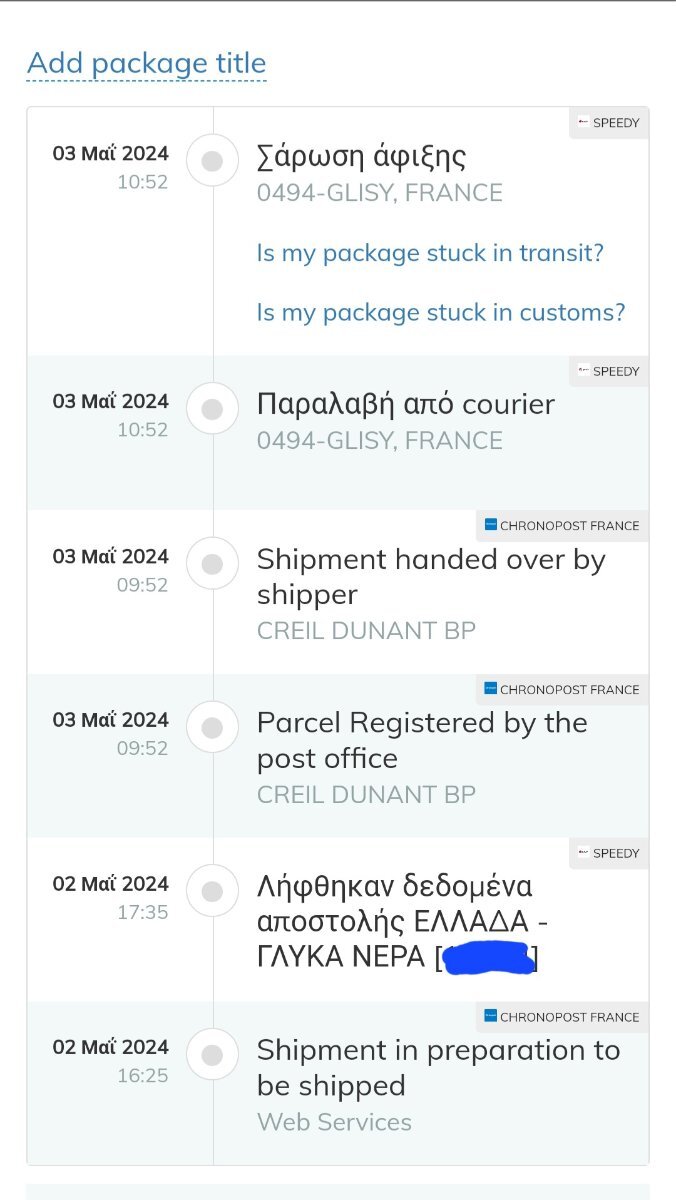Image resolution: width=676 pixels, height=1200 pixels.
Task: Open 'Is my package stuck in customs?'
Action: (441, 312)
